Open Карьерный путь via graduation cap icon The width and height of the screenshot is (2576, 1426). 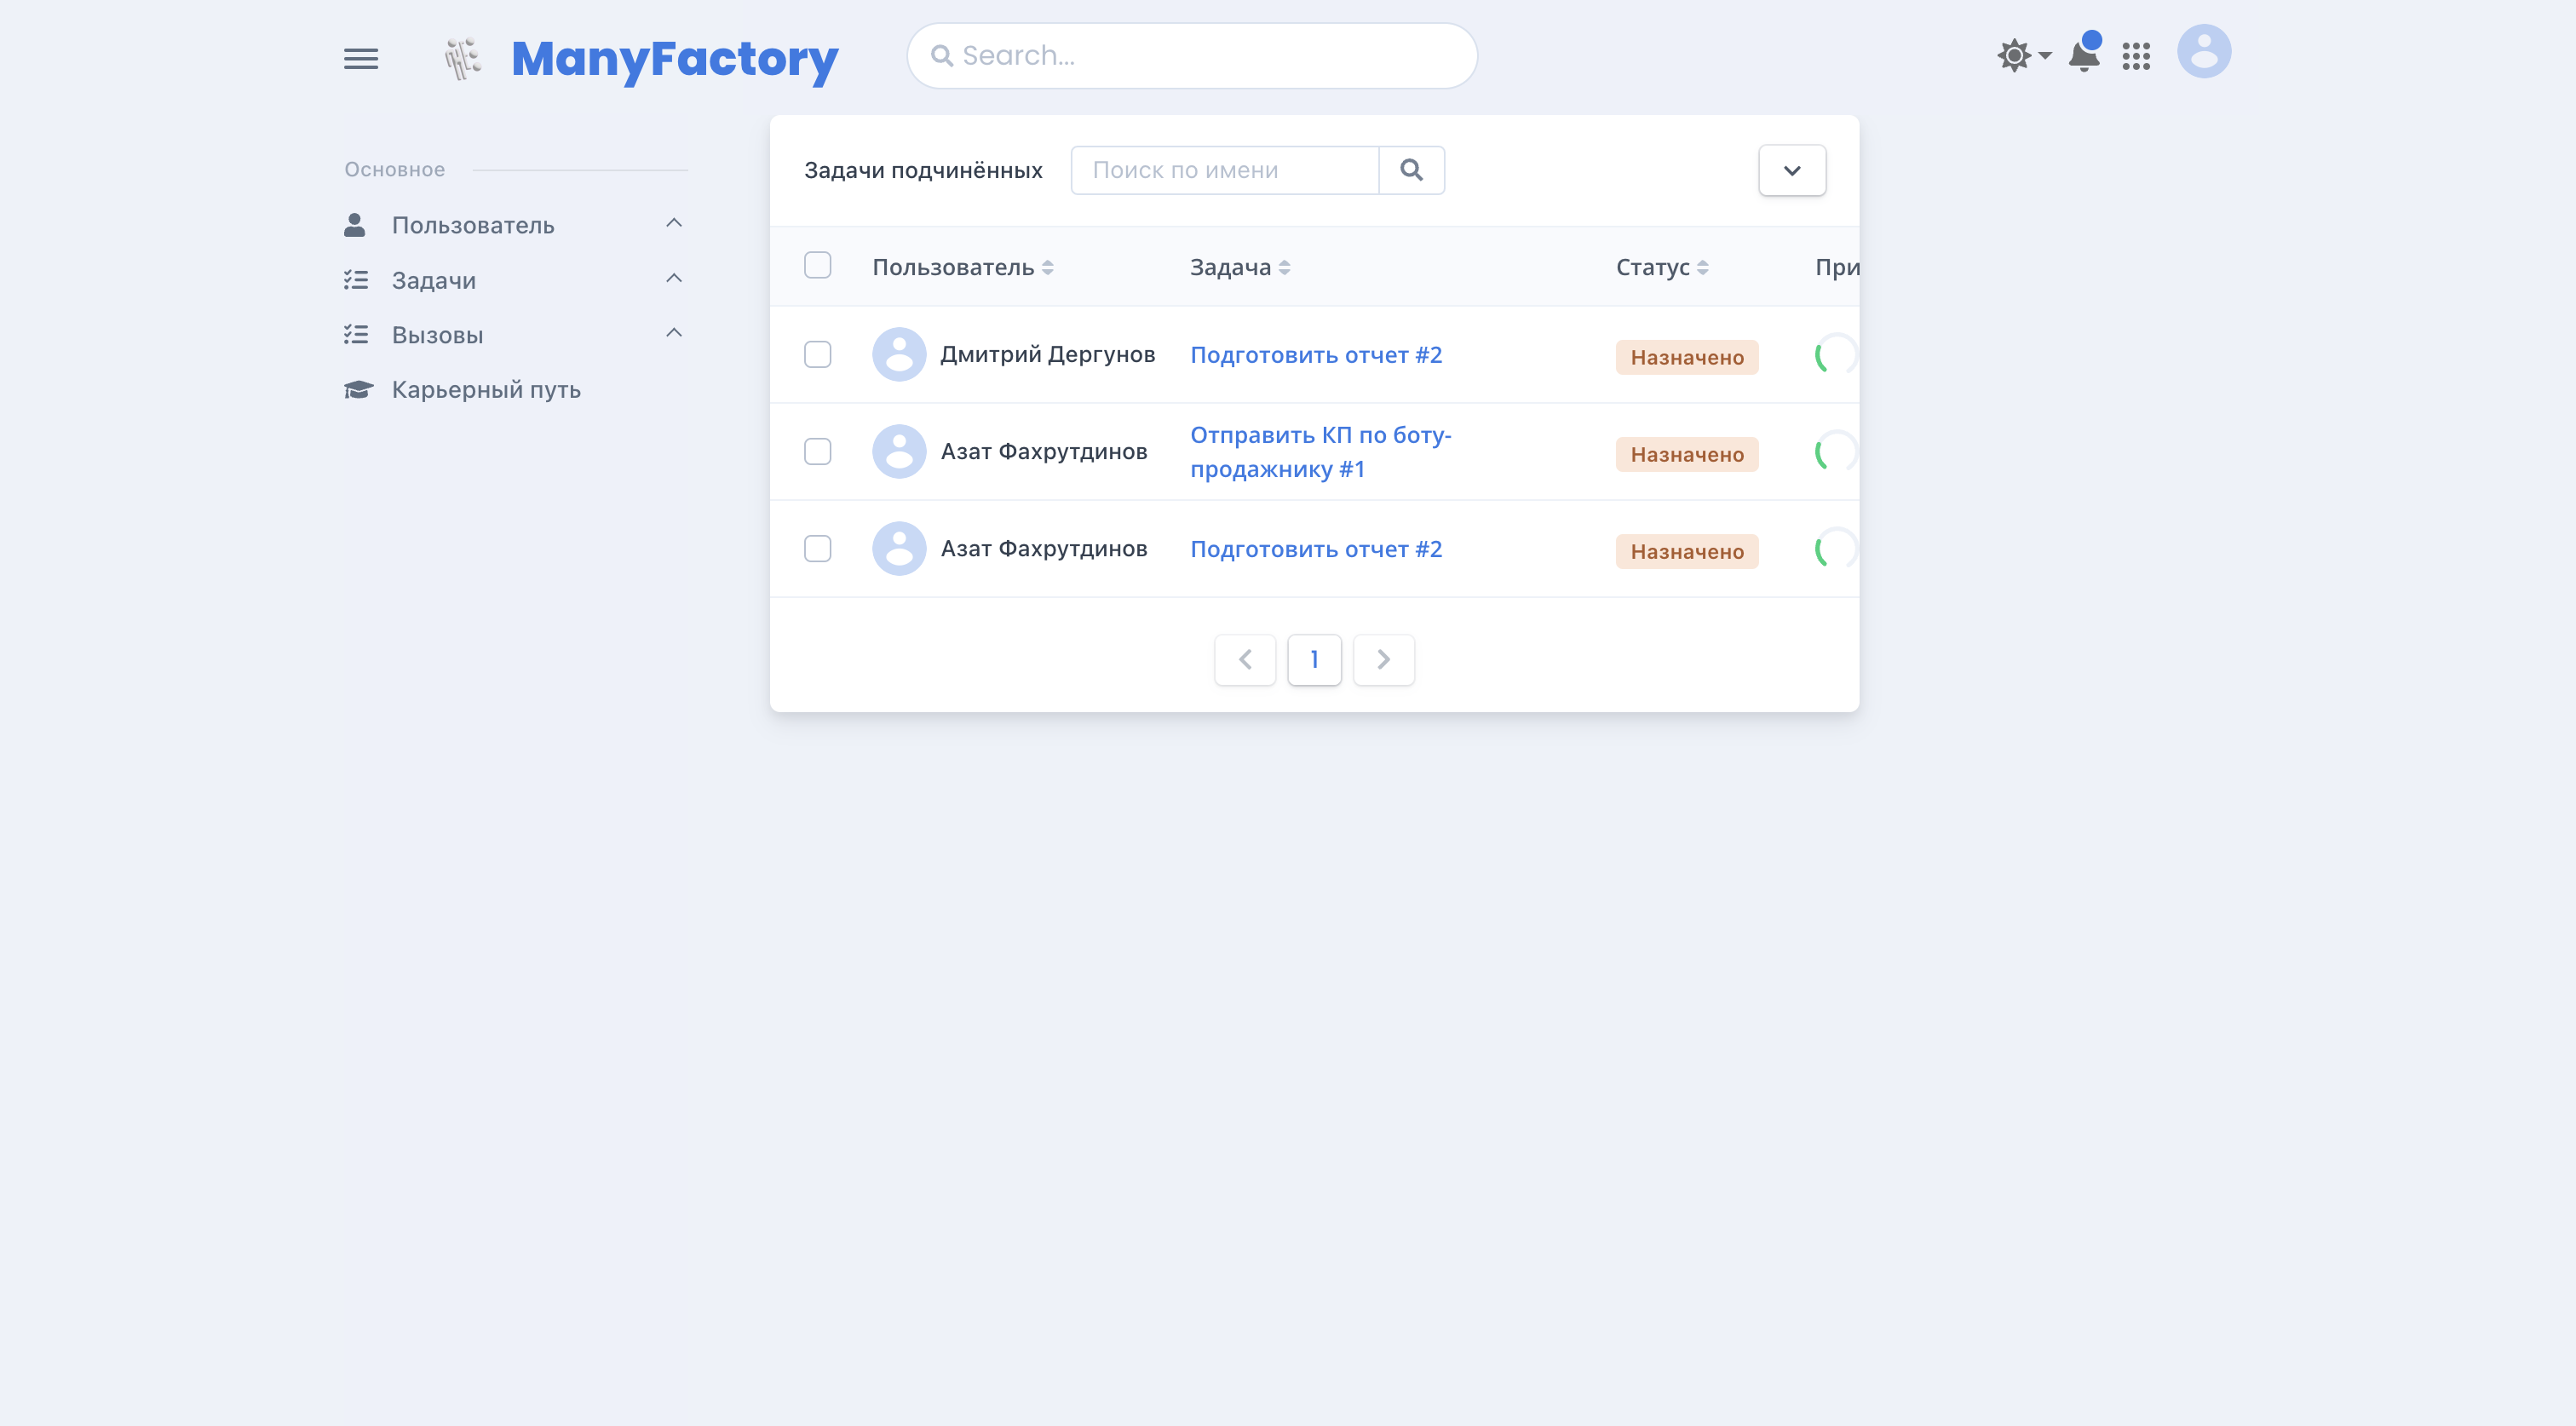point(358,389)
